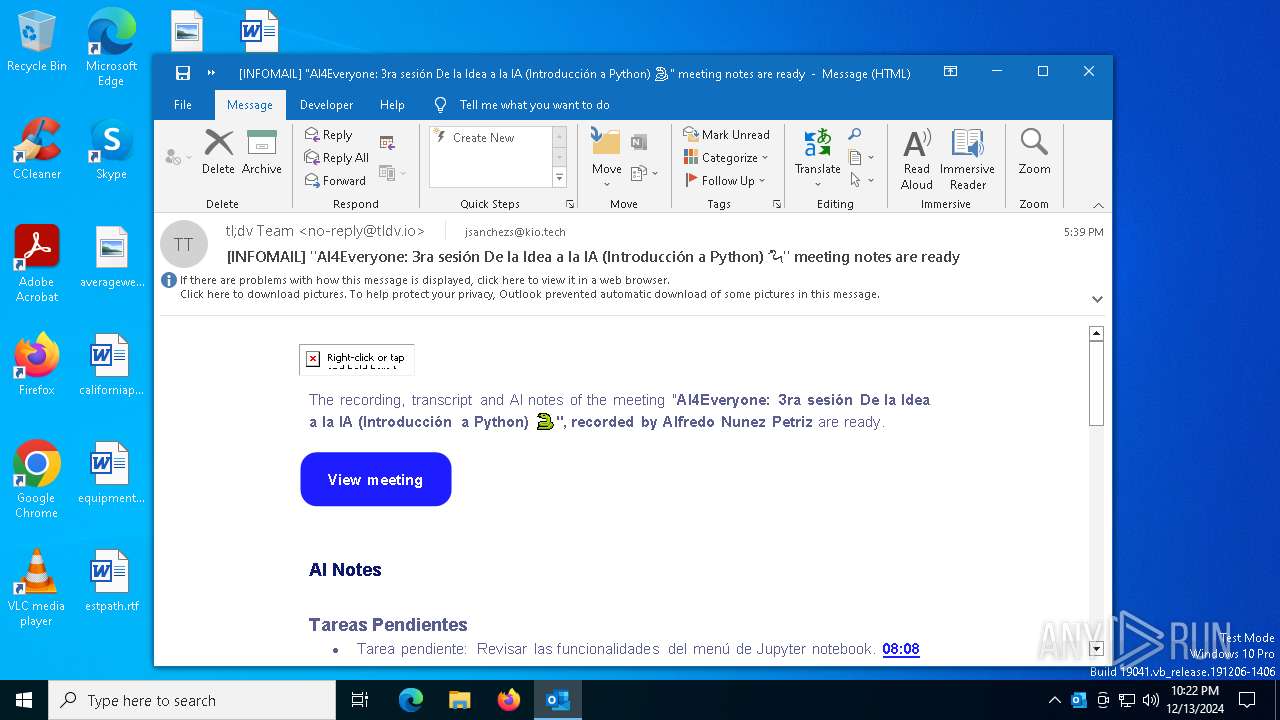Expand the message header chevron
1280x720 pixels.
pos(1097,299)
